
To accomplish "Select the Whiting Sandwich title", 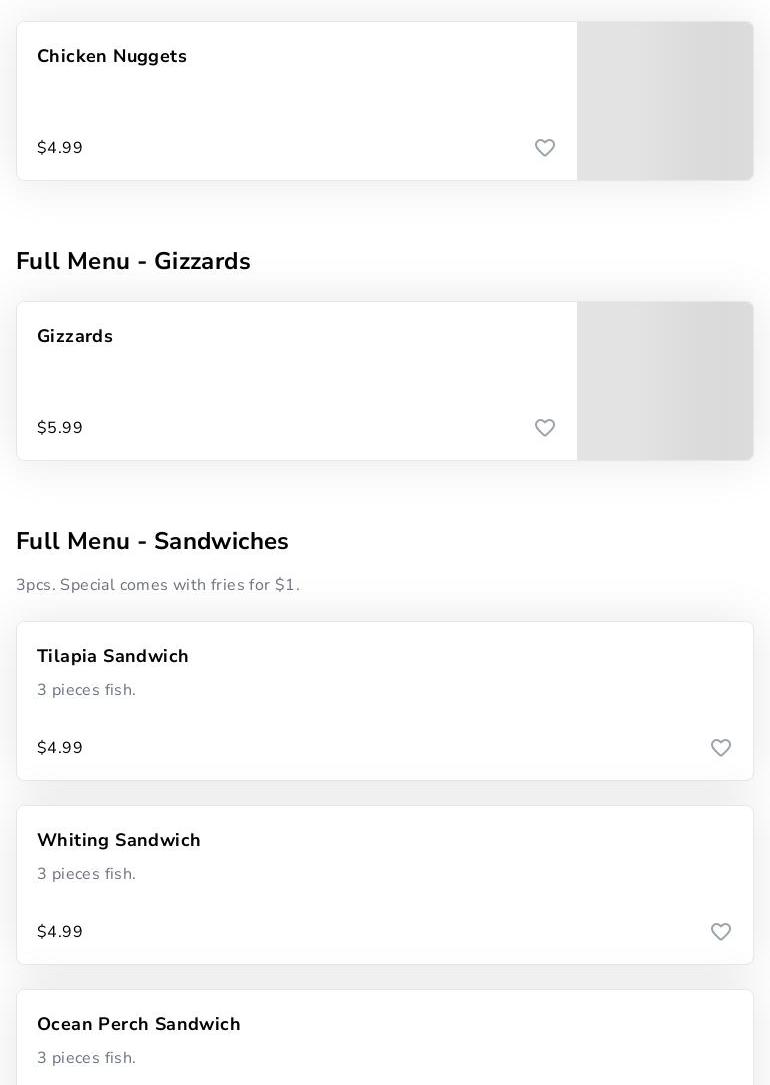I will tap(119, 841).
